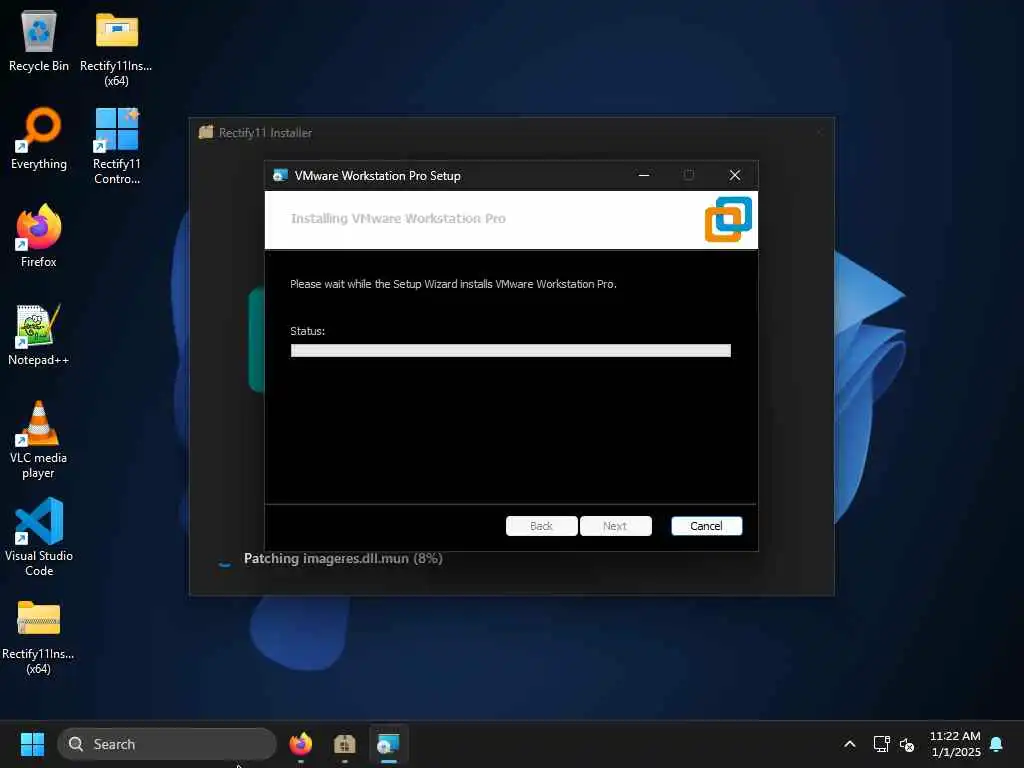1024x768 pixels.
Task: Click the VMware setup title bar icon
Action: [x=280, y=175]
